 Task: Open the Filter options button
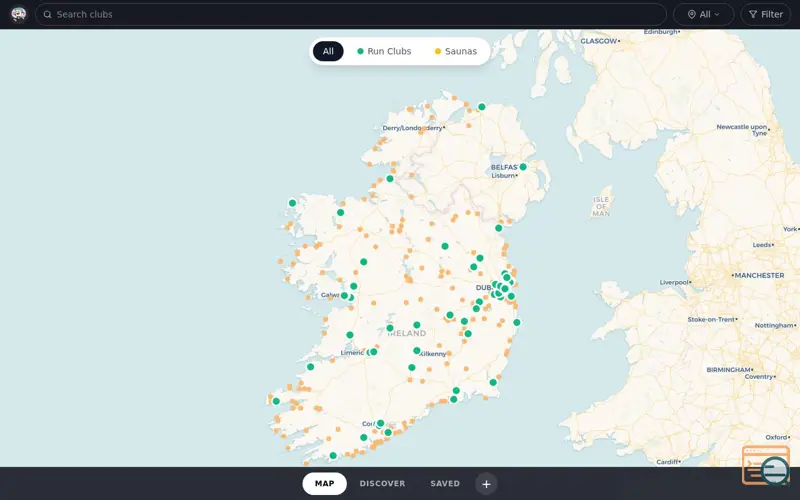[765, 14]
